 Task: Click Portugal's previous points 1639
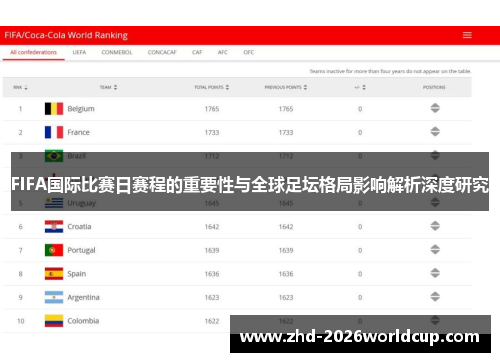[x=286, y=250]
